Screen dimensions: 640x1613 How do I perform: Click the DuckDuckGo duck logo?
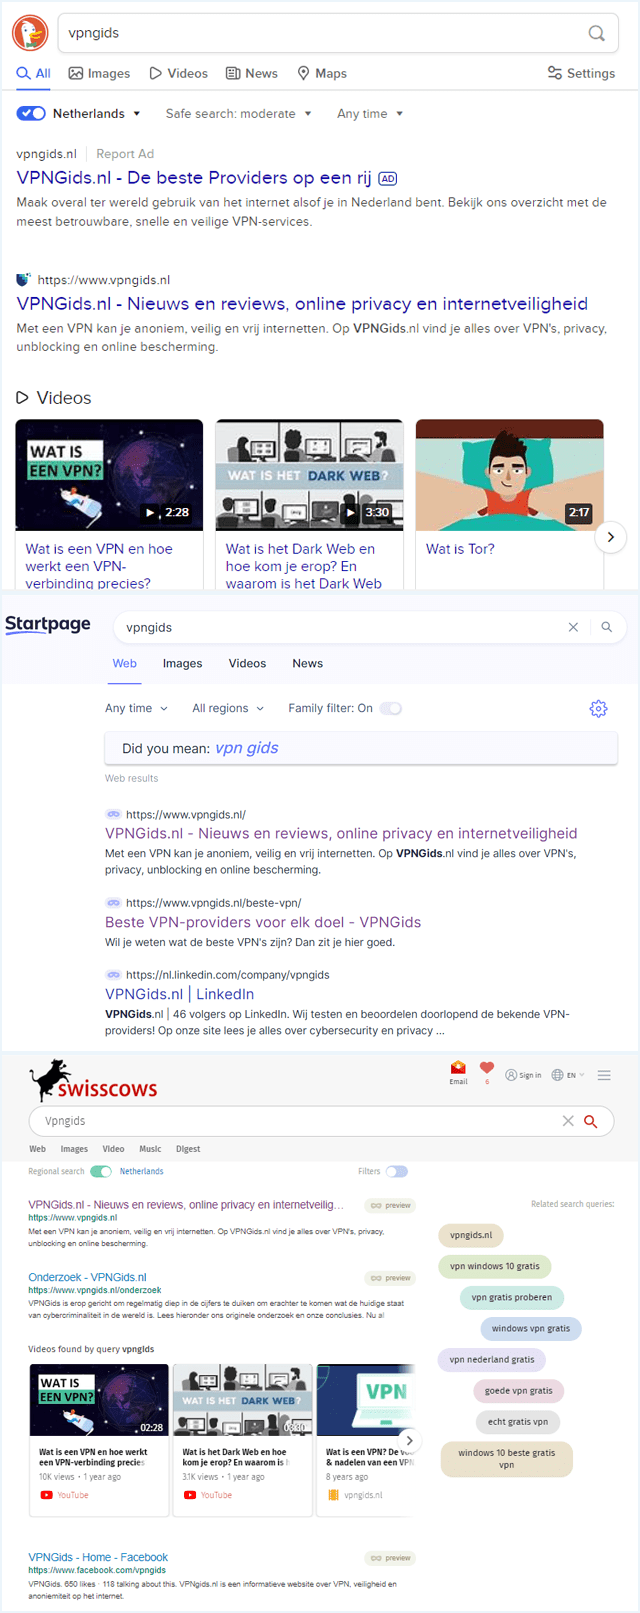[30, 33]
